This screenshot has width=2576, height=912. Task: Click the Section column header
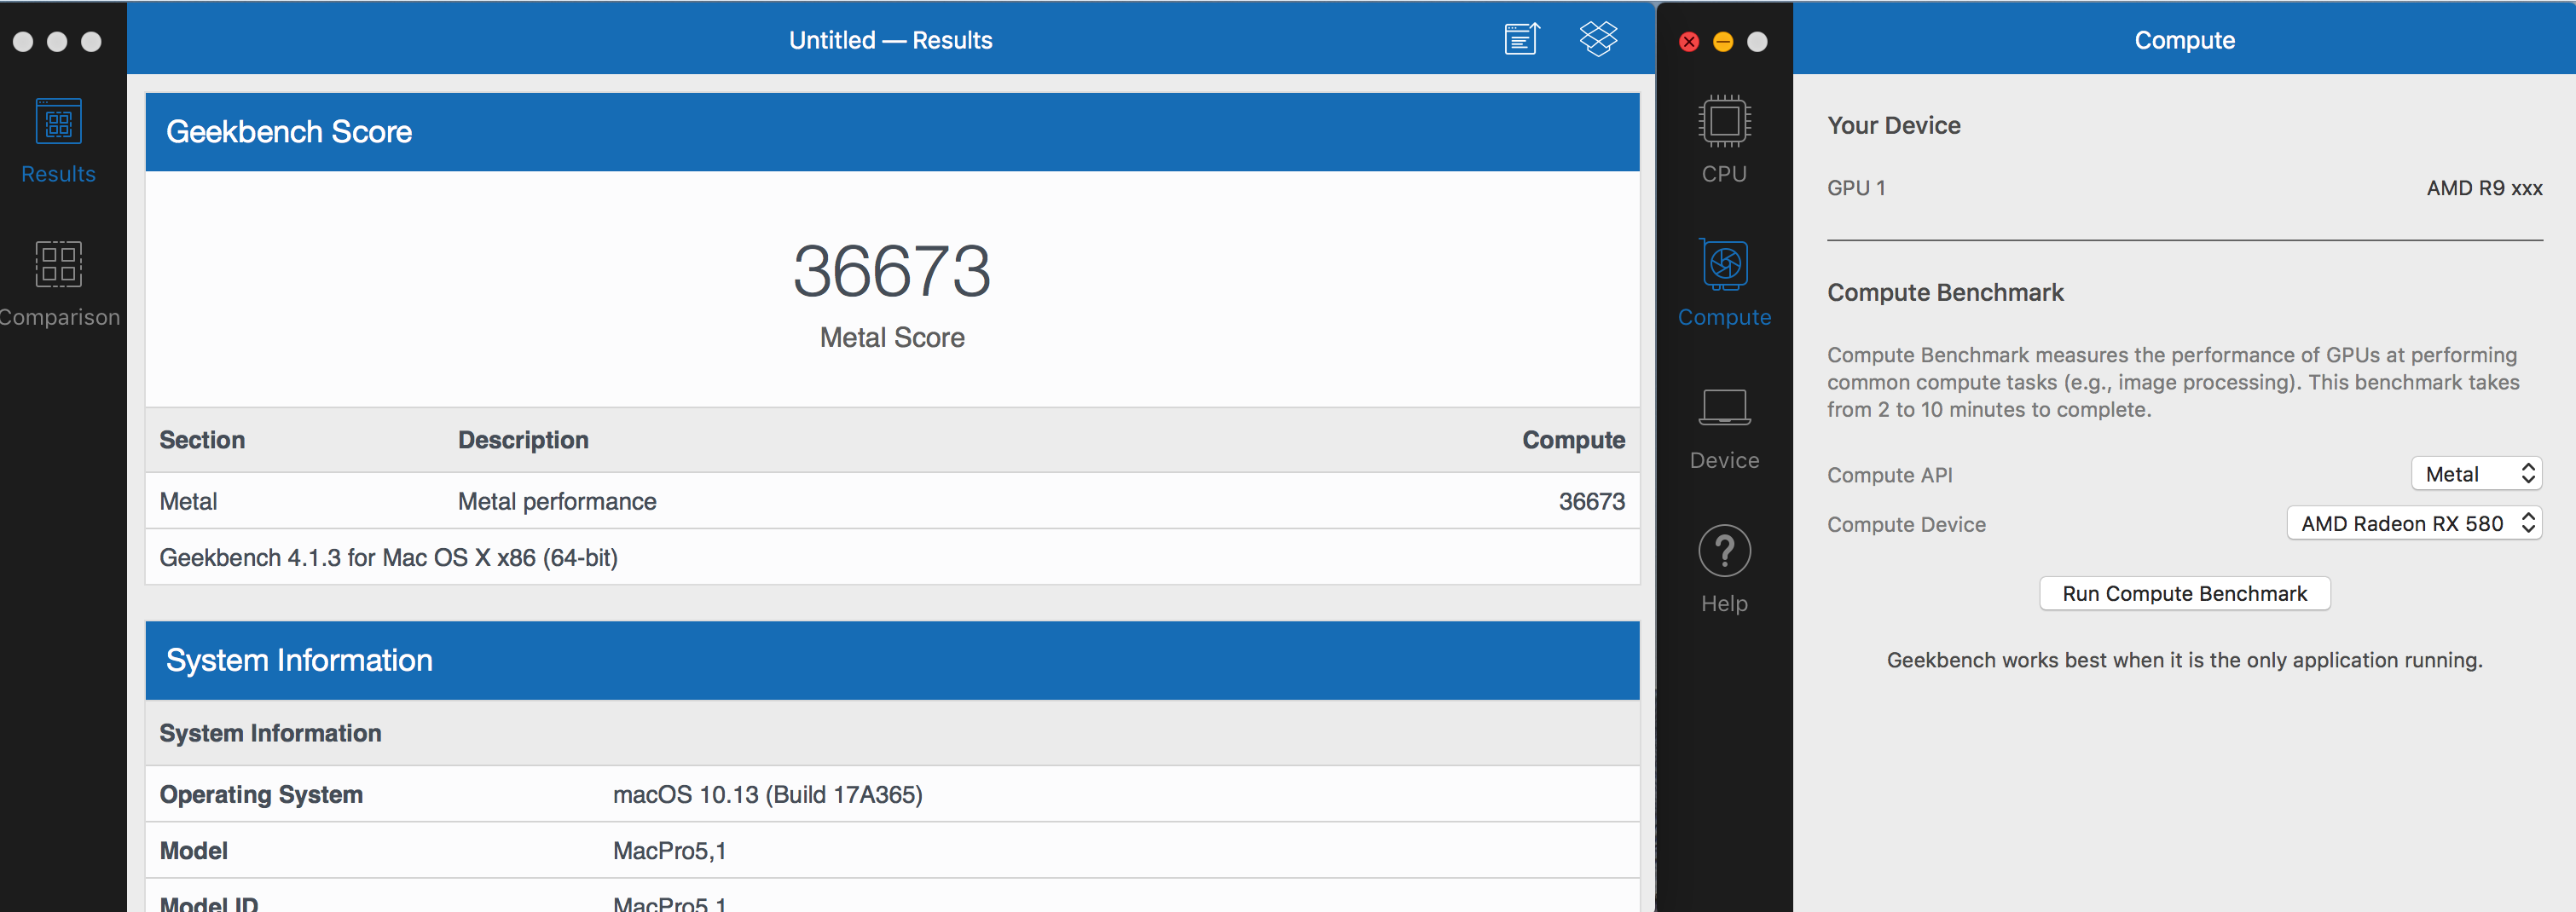pos(202,440)
